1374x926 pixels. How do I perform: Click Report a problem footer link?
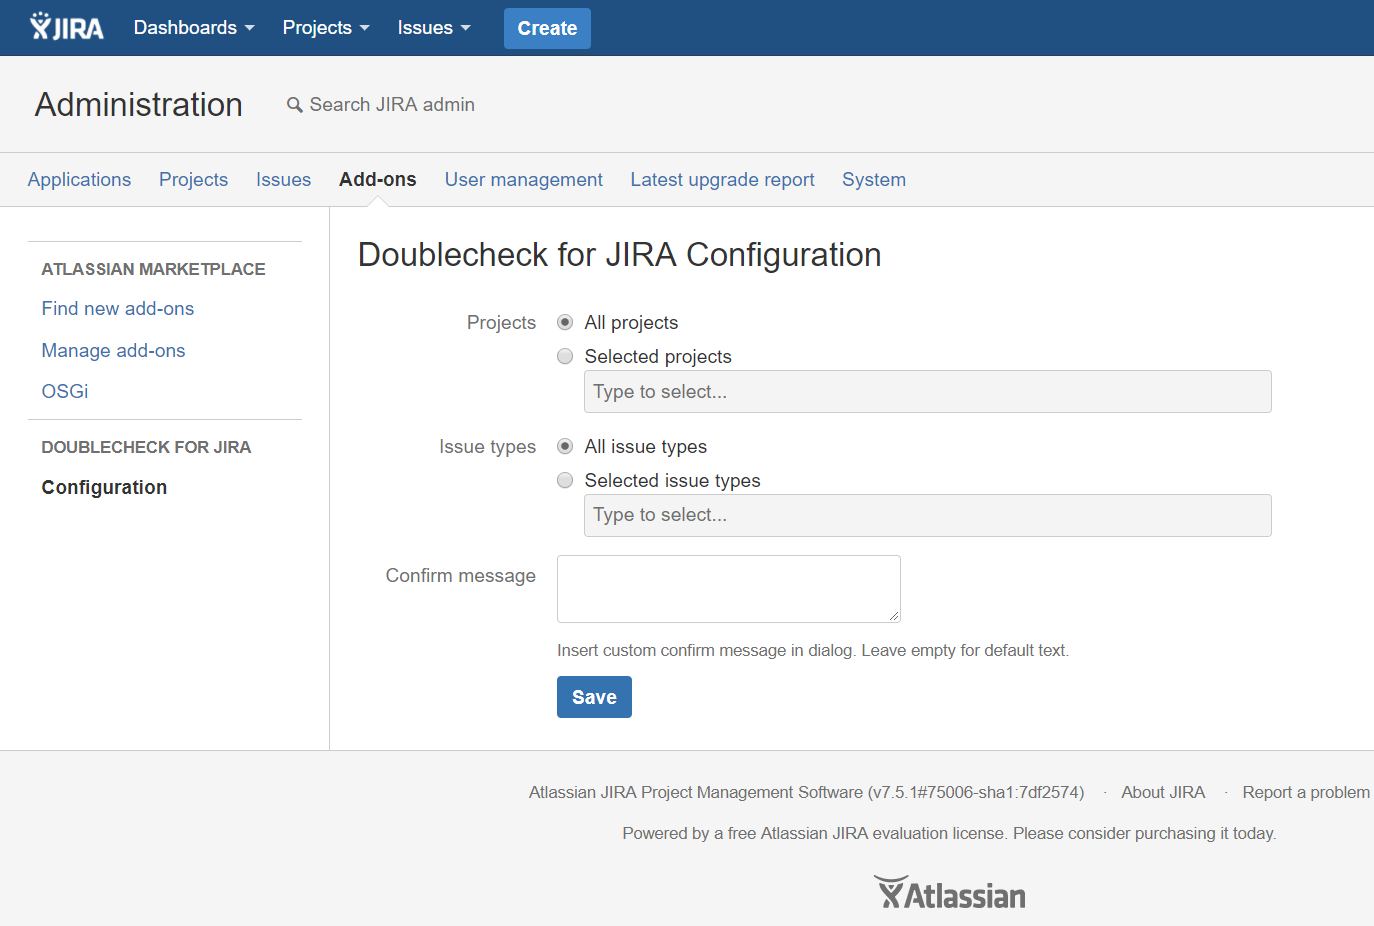point(1306,793)
